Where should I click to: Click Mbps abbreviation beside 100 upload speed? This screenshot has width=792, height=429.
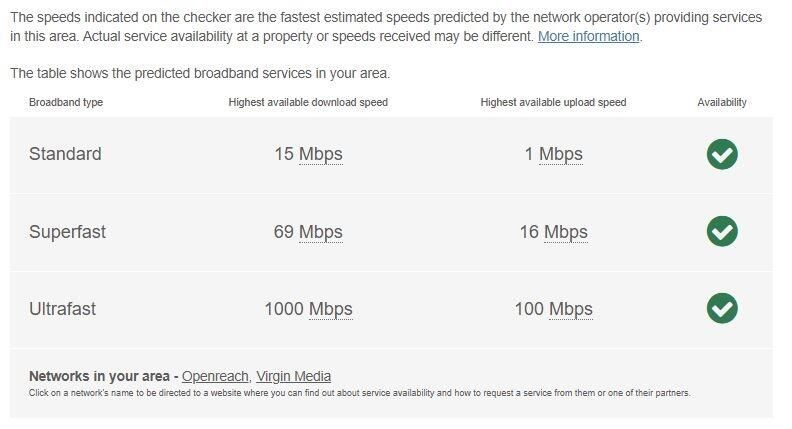click(570, 309)
